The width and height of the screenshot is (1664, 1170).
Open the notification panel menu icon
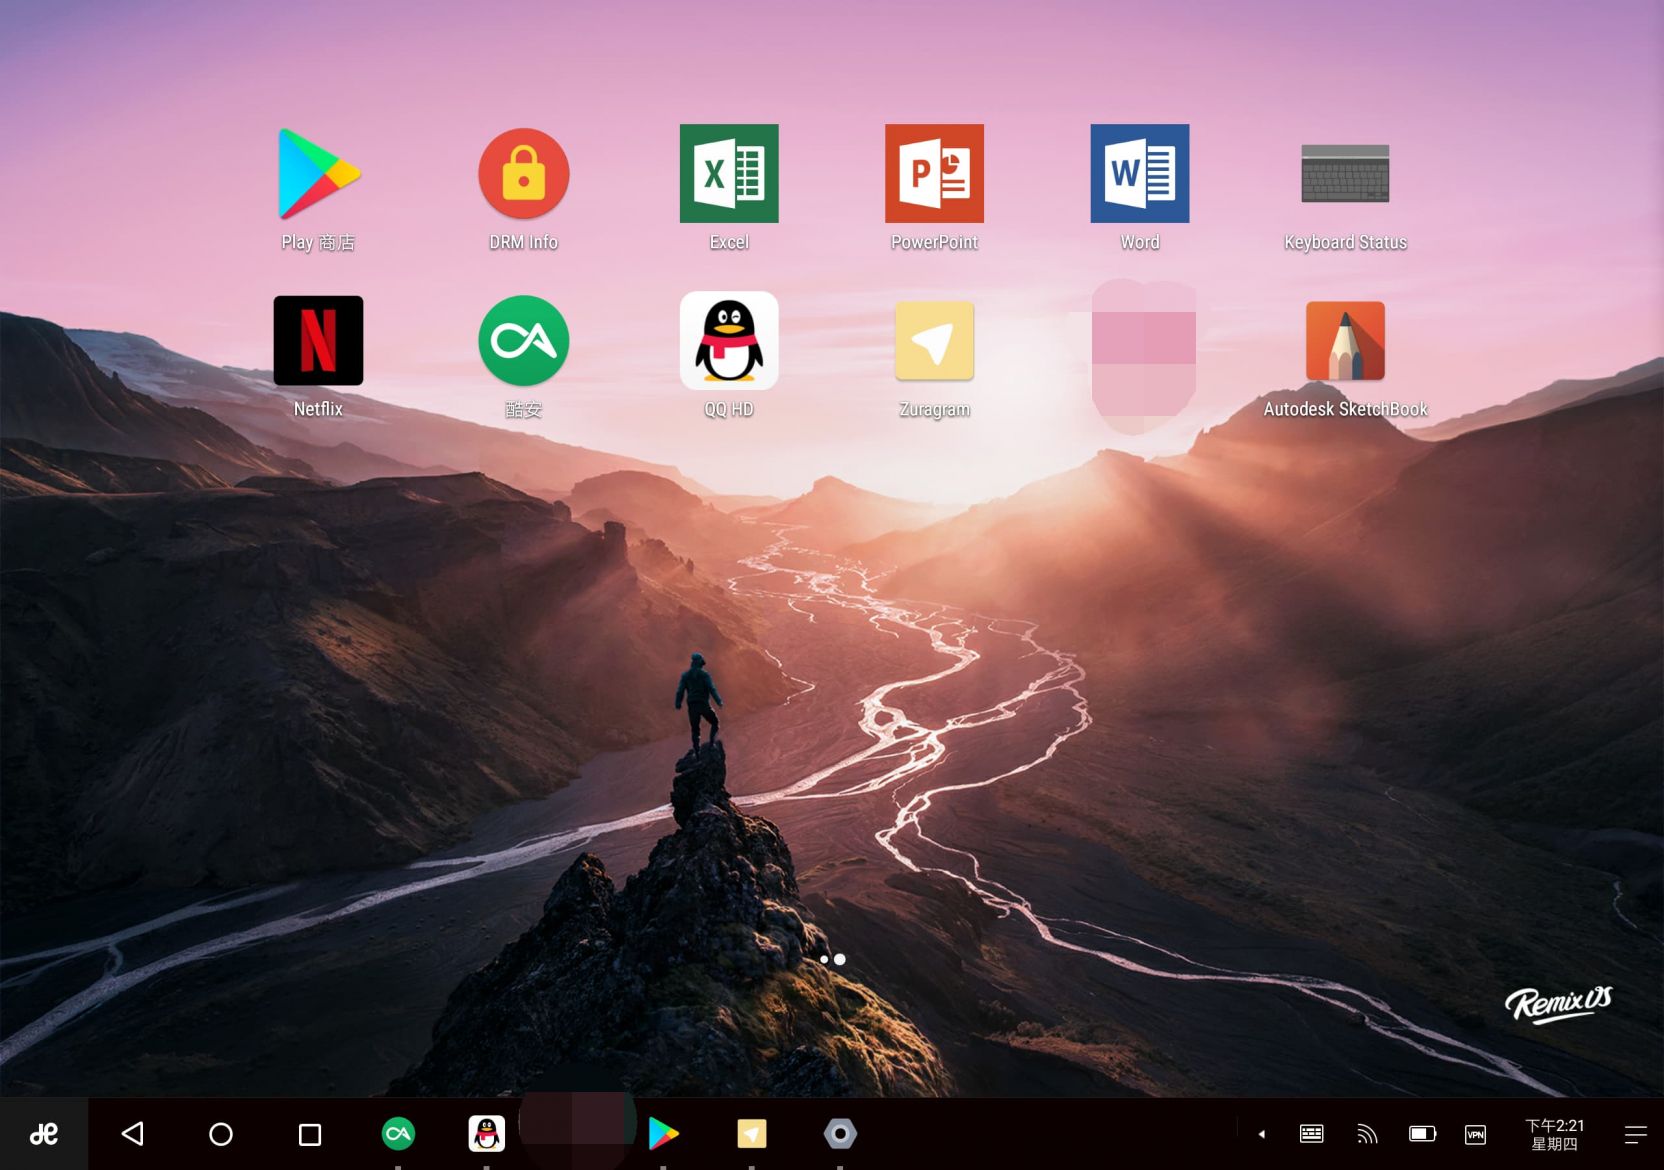(x=1636, y=1134)
